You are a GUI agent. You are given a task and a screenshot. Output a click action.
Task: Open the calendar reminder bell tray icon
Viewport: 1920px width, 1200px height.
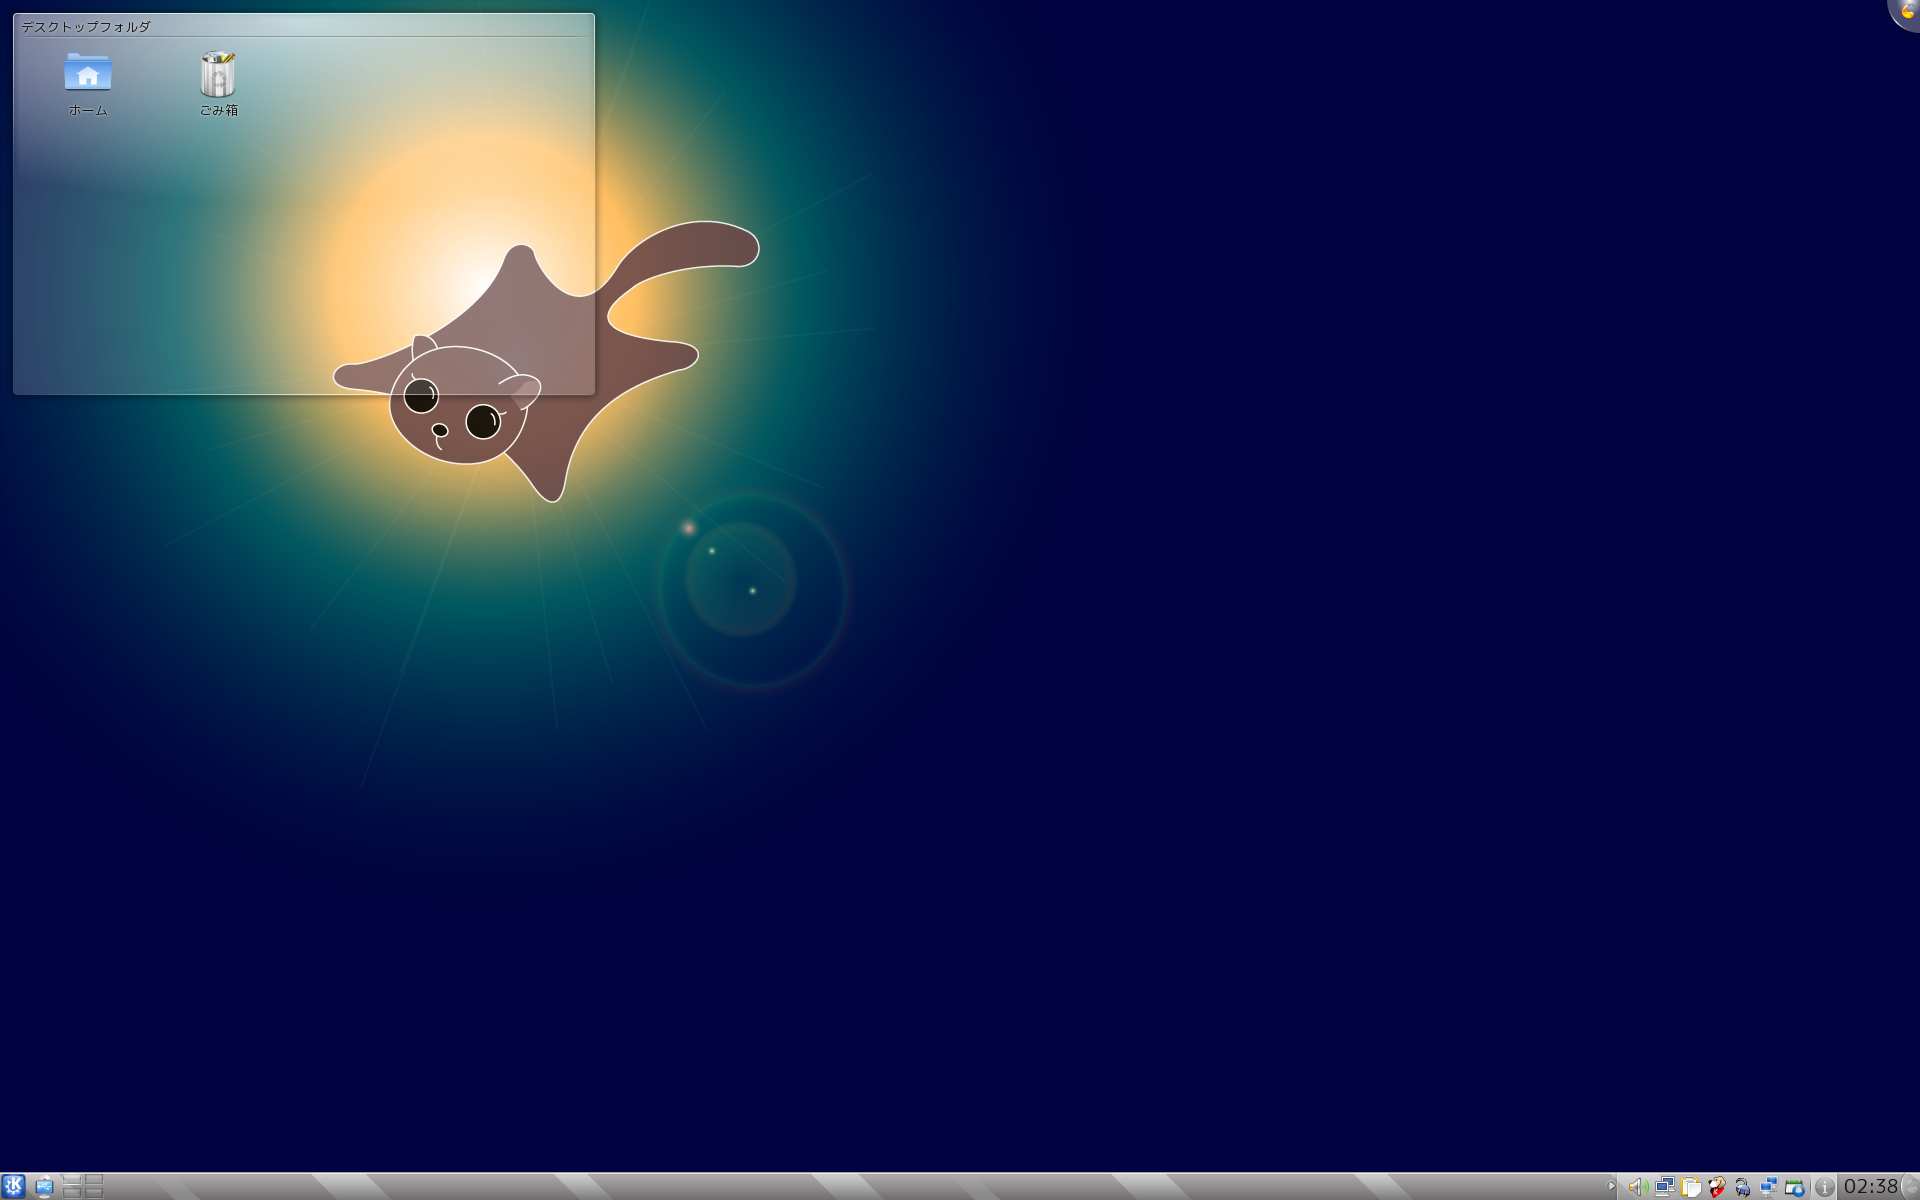(x=1795, y=1187)
